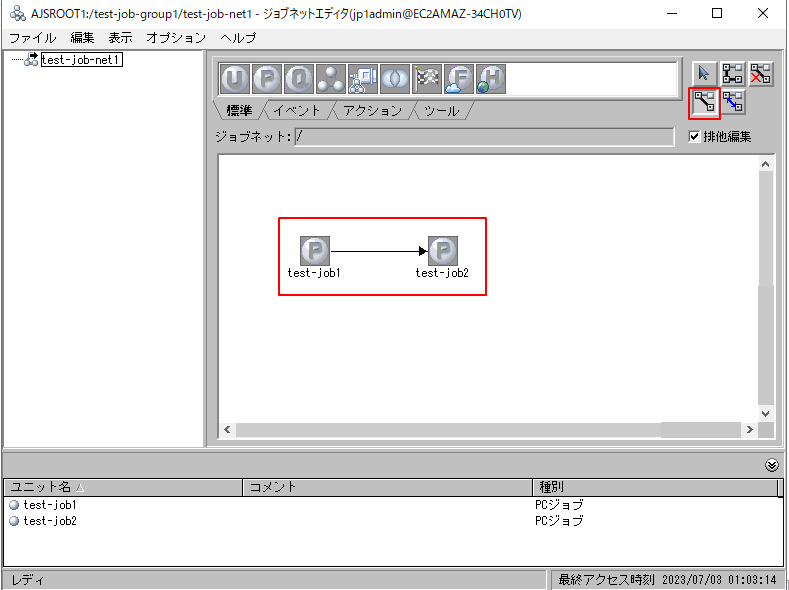This screenshot has width=789, height=590.
Task: Click the test-job1 label on canvas
Action: pyautogui.click(x=314, y=273)
